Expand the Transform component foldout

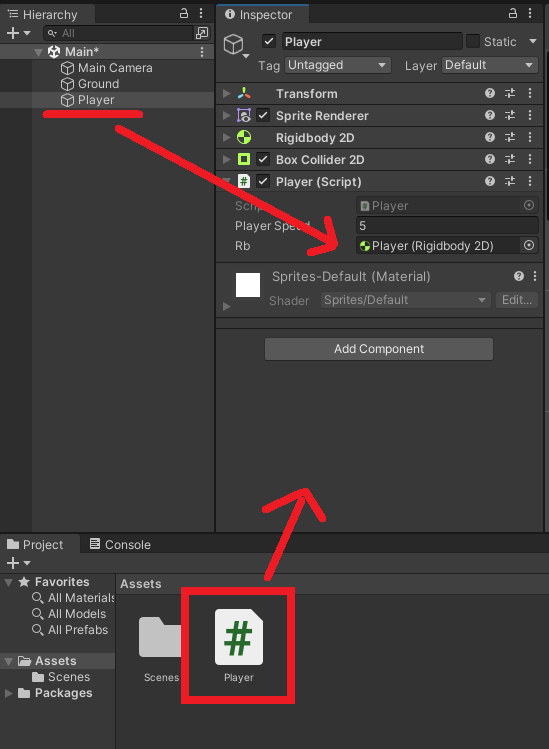coord(226,93)
